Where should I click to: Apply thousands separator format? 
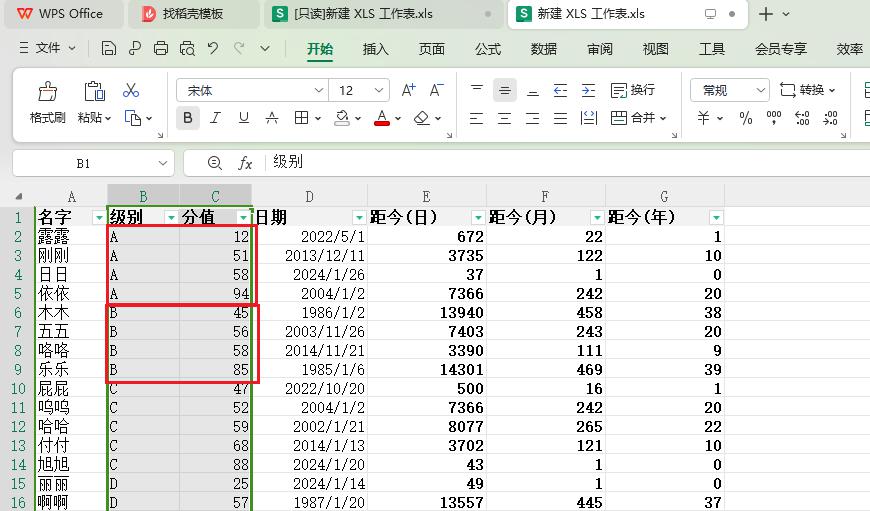click(x=774, y=118)
